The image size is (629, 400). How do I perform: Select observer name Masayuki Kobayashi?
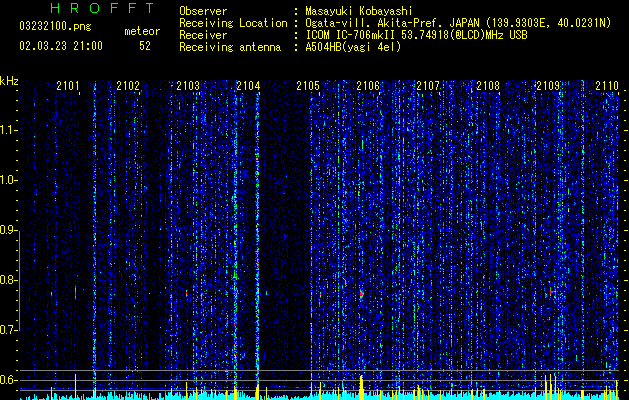pyautogui.click(x=358, y=11)
